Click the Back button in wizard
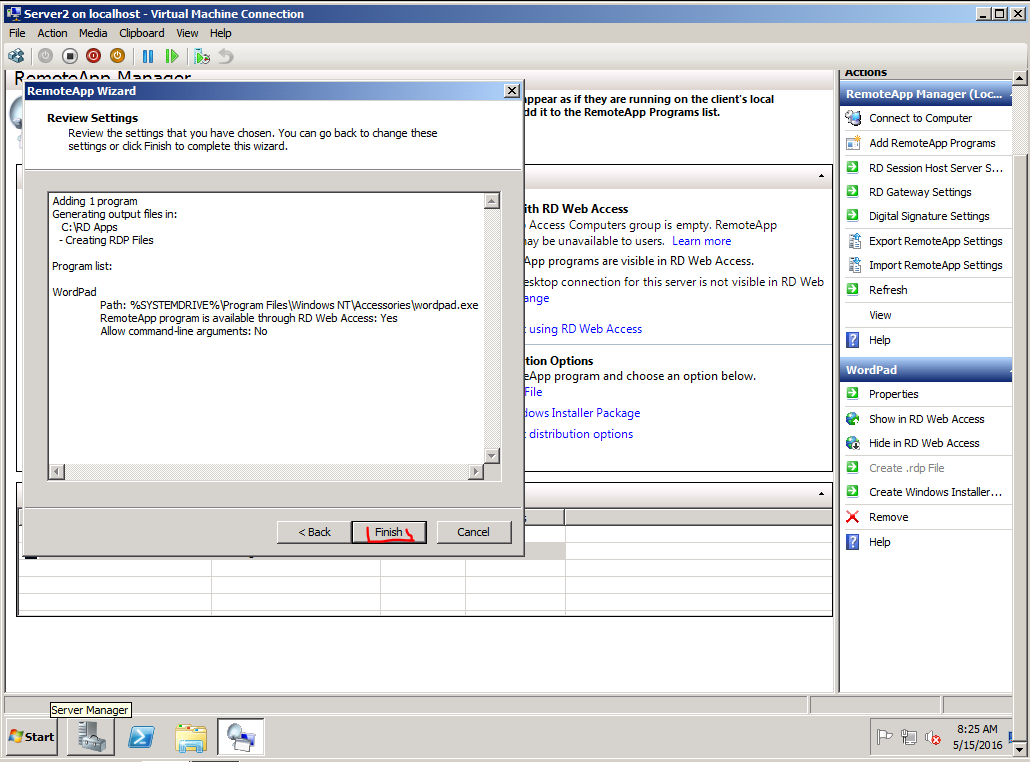The height and width of the screenshot is (762, 1030). click(314, 532)
